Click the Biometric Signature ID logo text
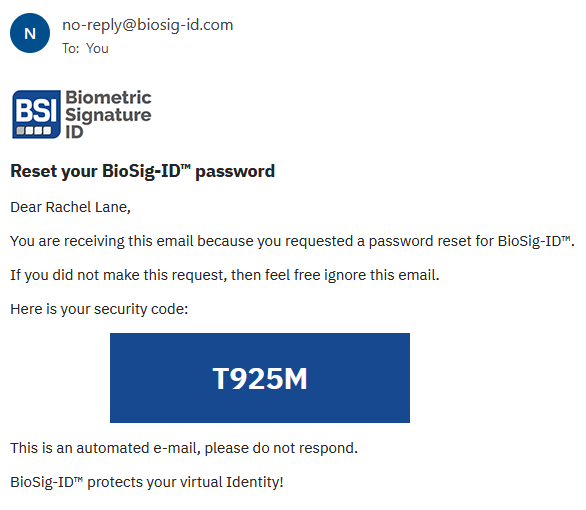 tap(108, 114)
